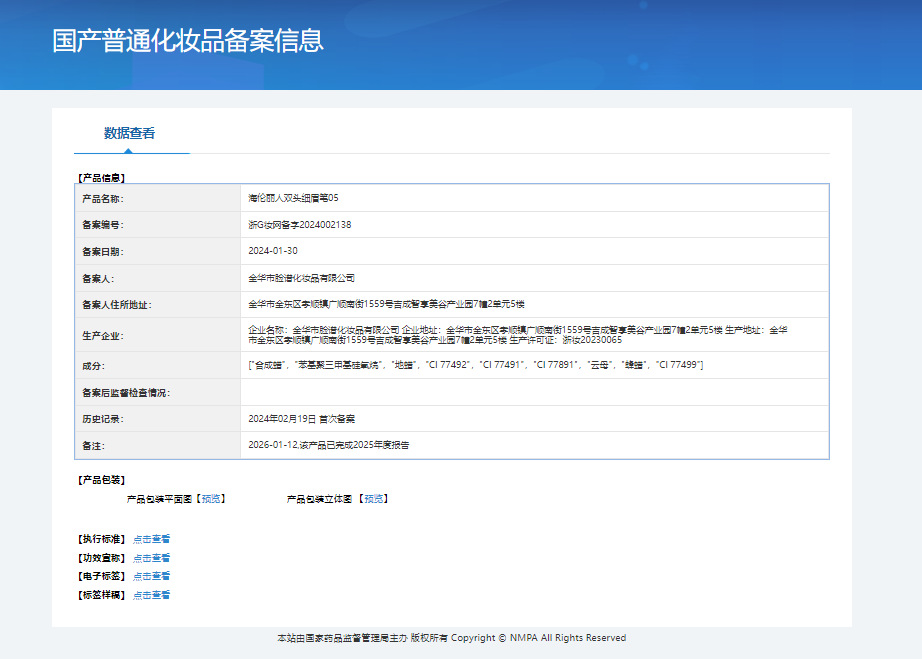The height and width of the screenshot is (659, 922).
Task: Click the 【产品信息】 section heading
Action: tap(101, 178)
